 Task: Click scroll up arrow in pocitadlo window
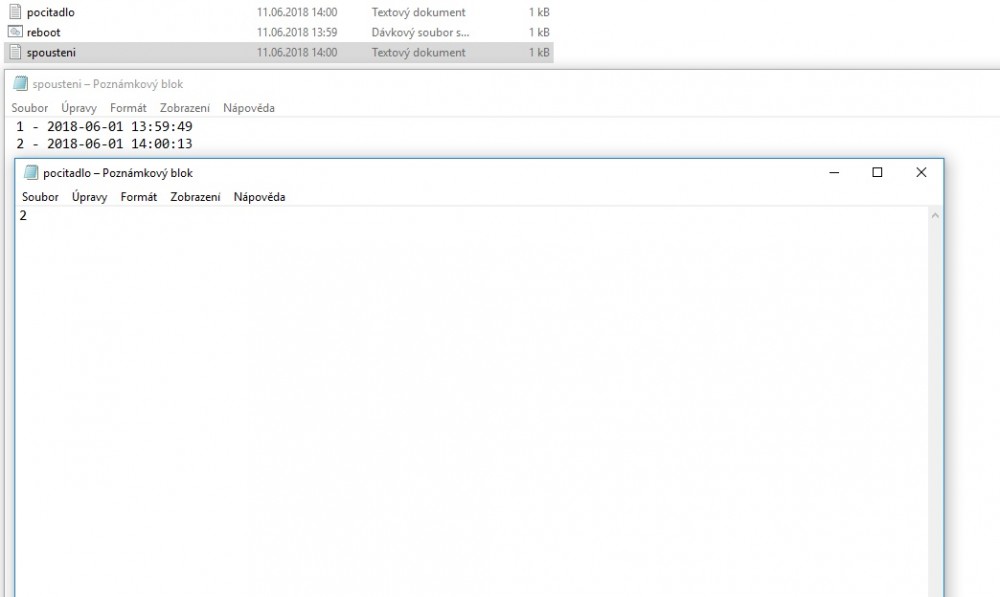pyautogui.click(x=935, y=216)
